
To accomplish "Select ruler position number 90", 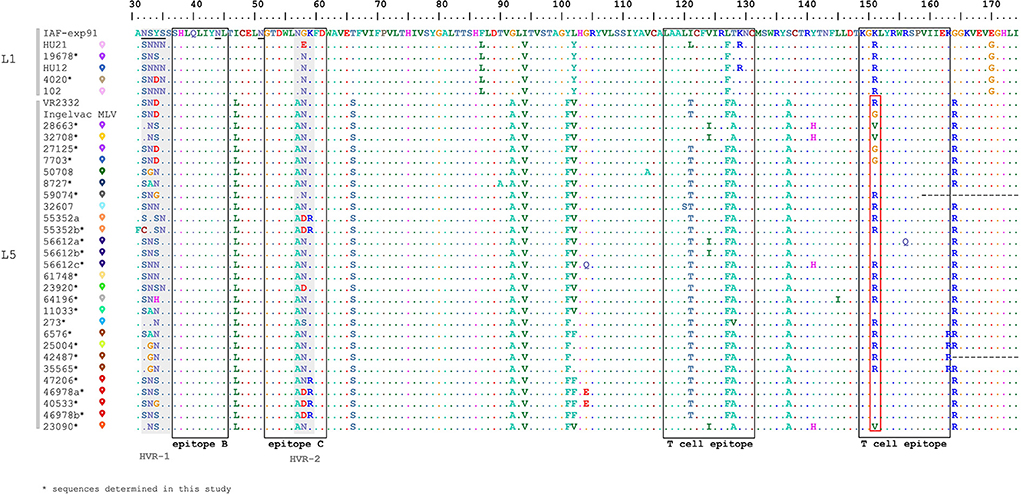I will click(x=503, y=7).
